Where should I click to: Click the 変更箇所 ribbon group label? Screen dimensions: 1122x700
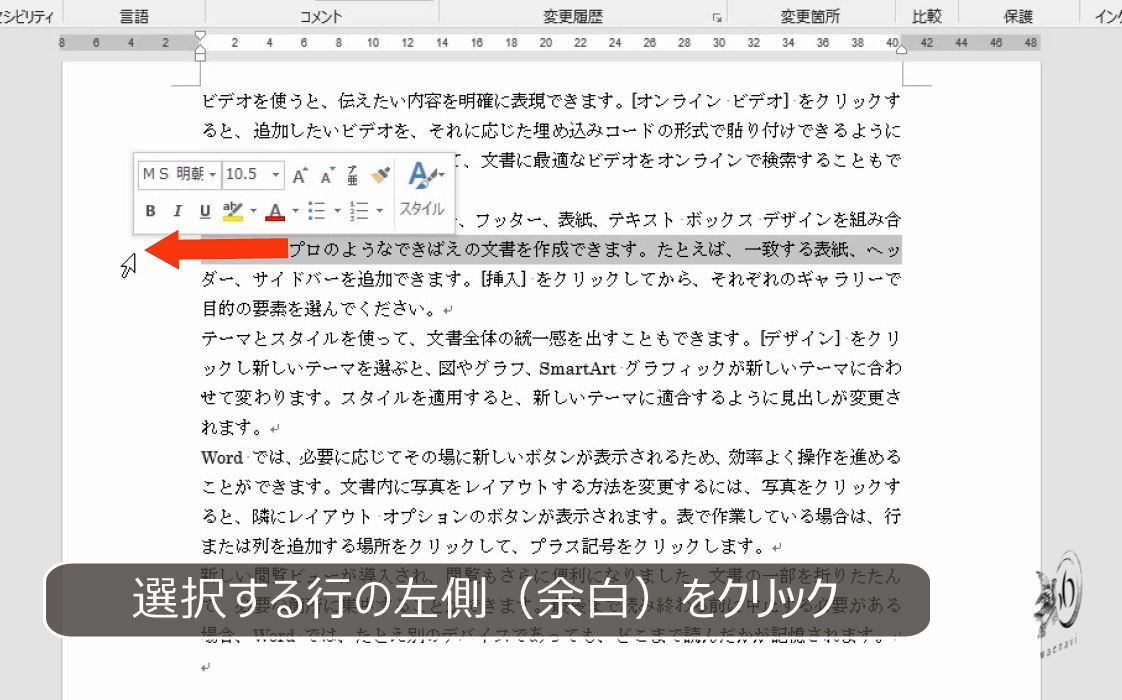pyautogui.click(x=810, y=16)
